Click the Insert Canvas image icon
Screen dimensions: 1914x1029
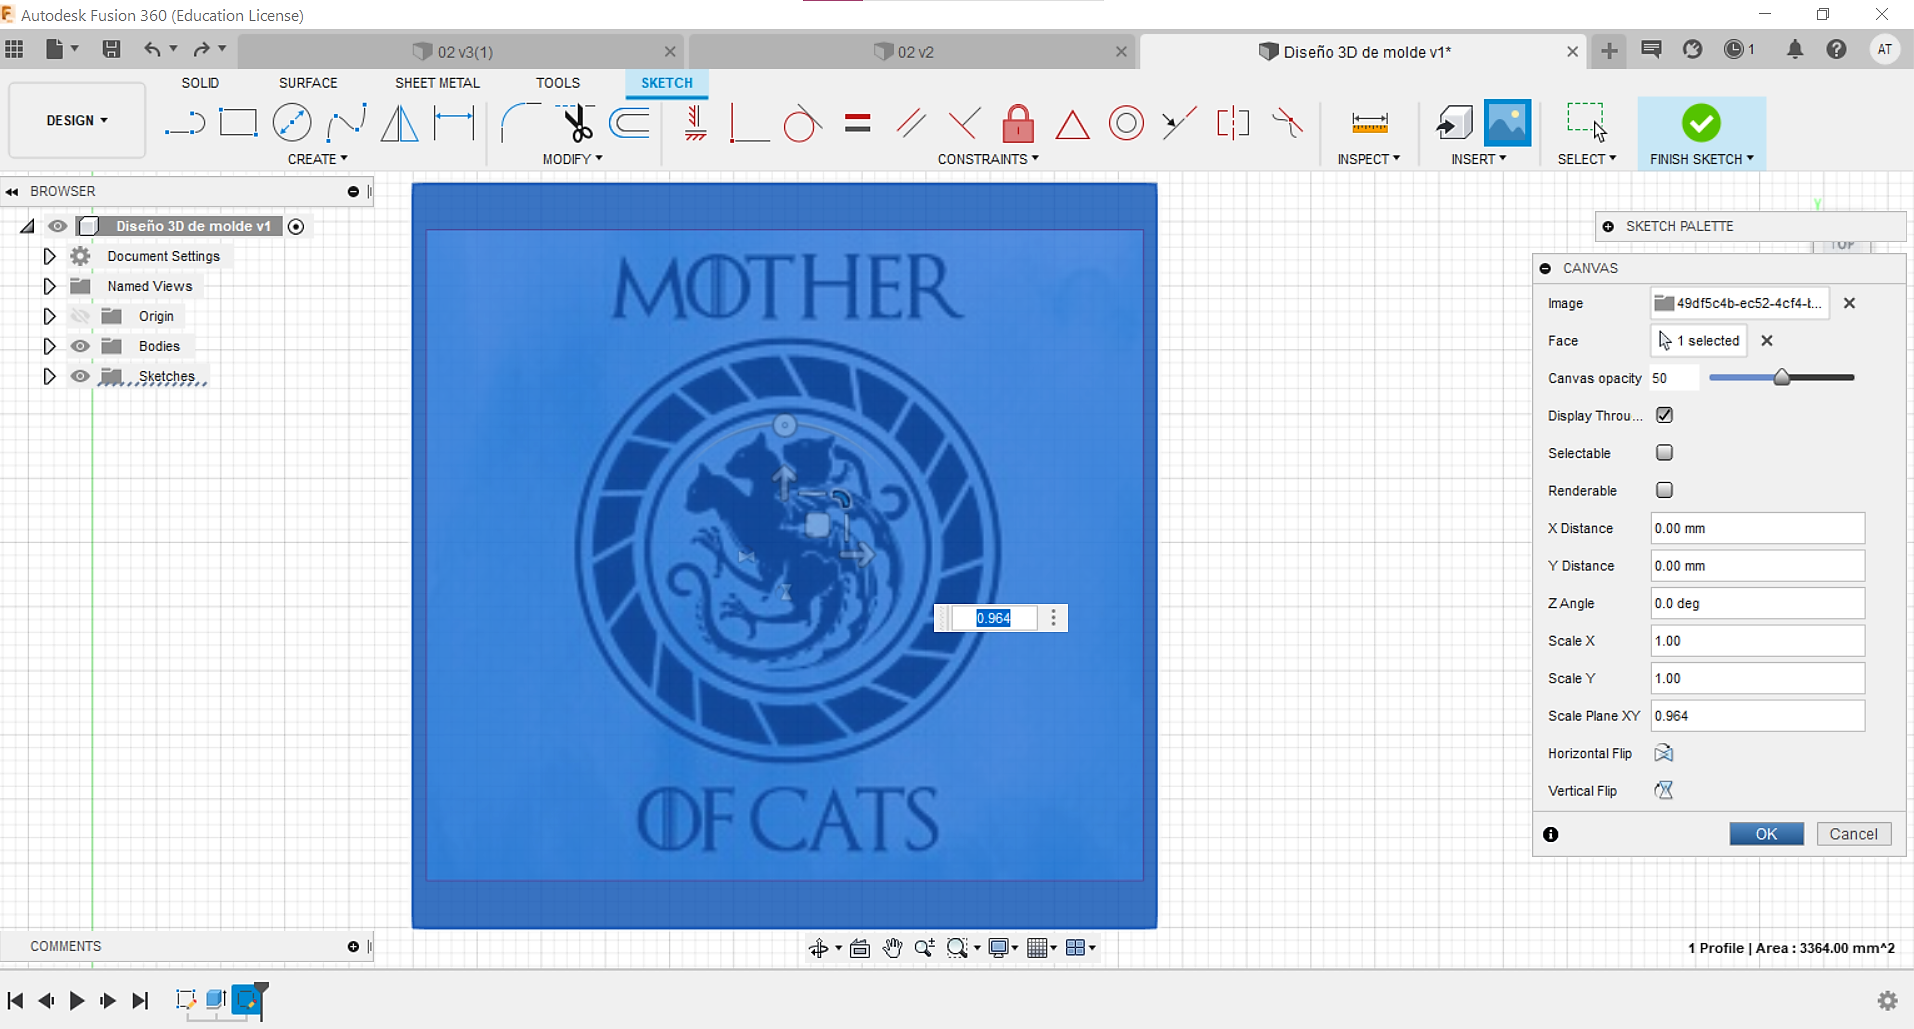coord(1507,123)
